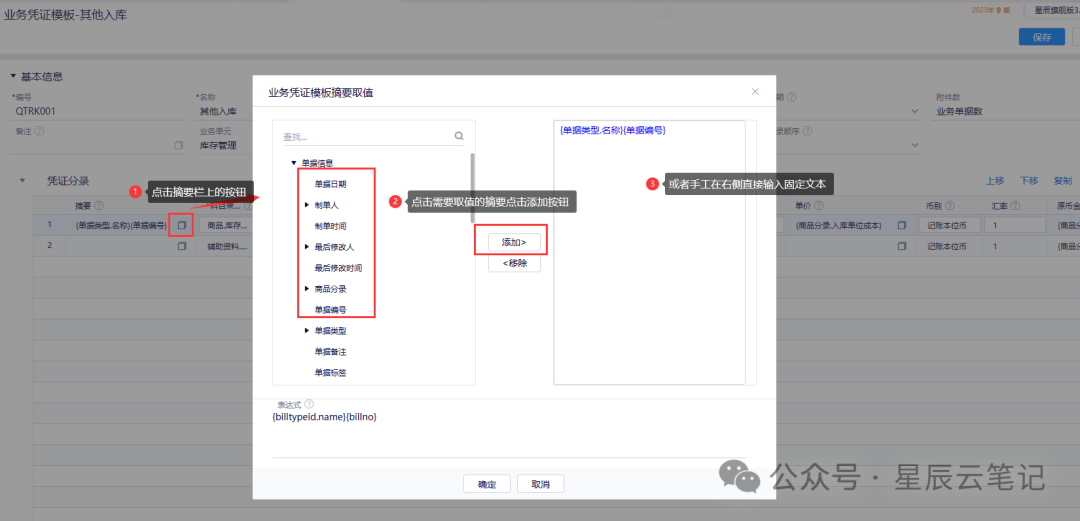Viewport: 1080px width, 521px height.
Task: Click the tree list vertical scrollbar
Action: coord(472,187)
